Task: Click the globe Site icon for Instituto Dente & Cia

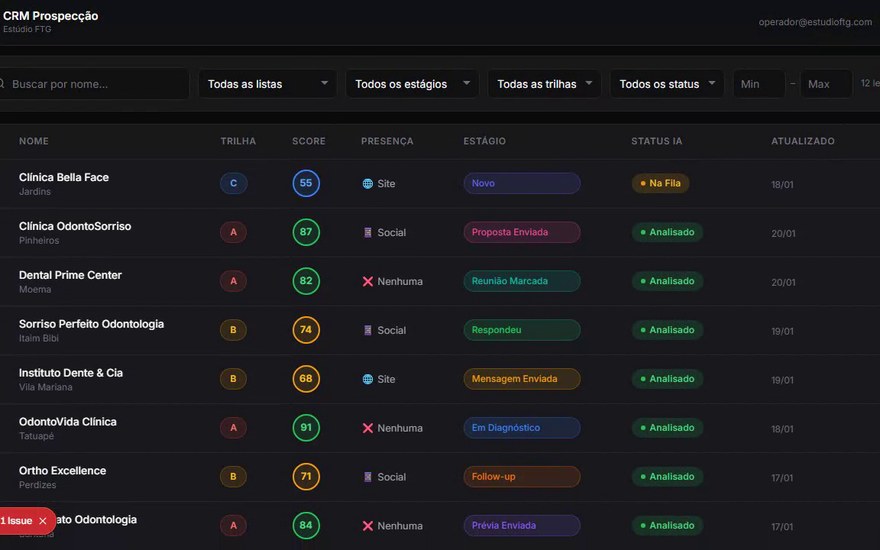Action: (x=368, y=379)
